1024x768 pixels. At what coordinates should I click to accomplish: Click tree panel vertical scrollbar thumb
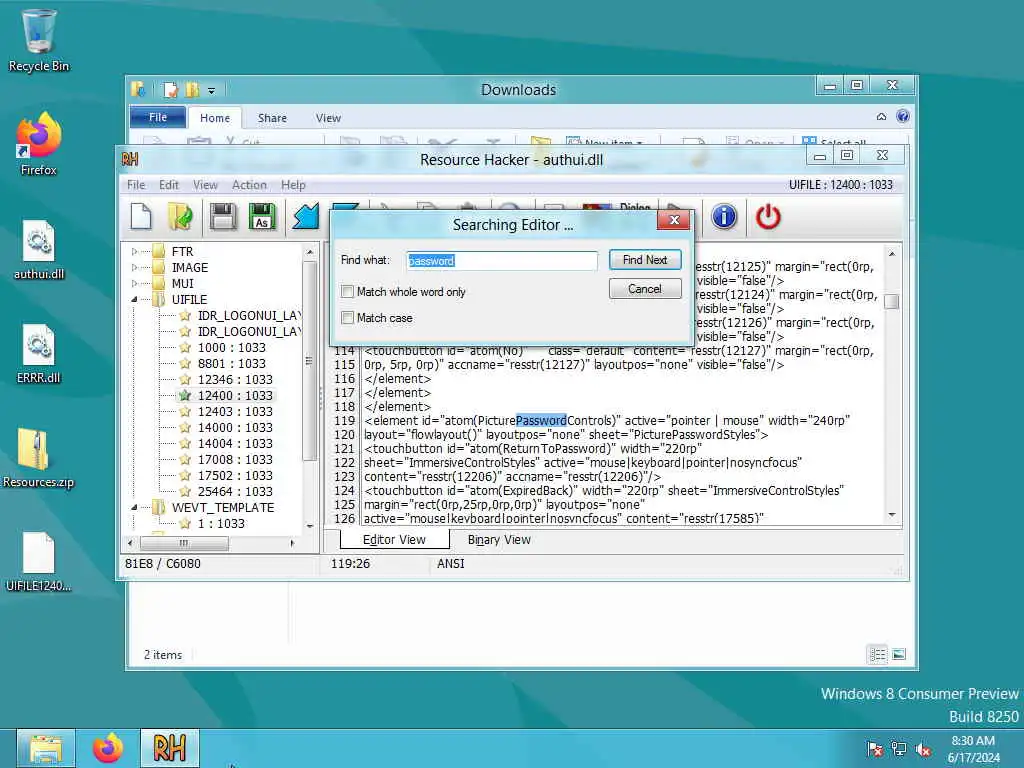click(x=309, y=361)
